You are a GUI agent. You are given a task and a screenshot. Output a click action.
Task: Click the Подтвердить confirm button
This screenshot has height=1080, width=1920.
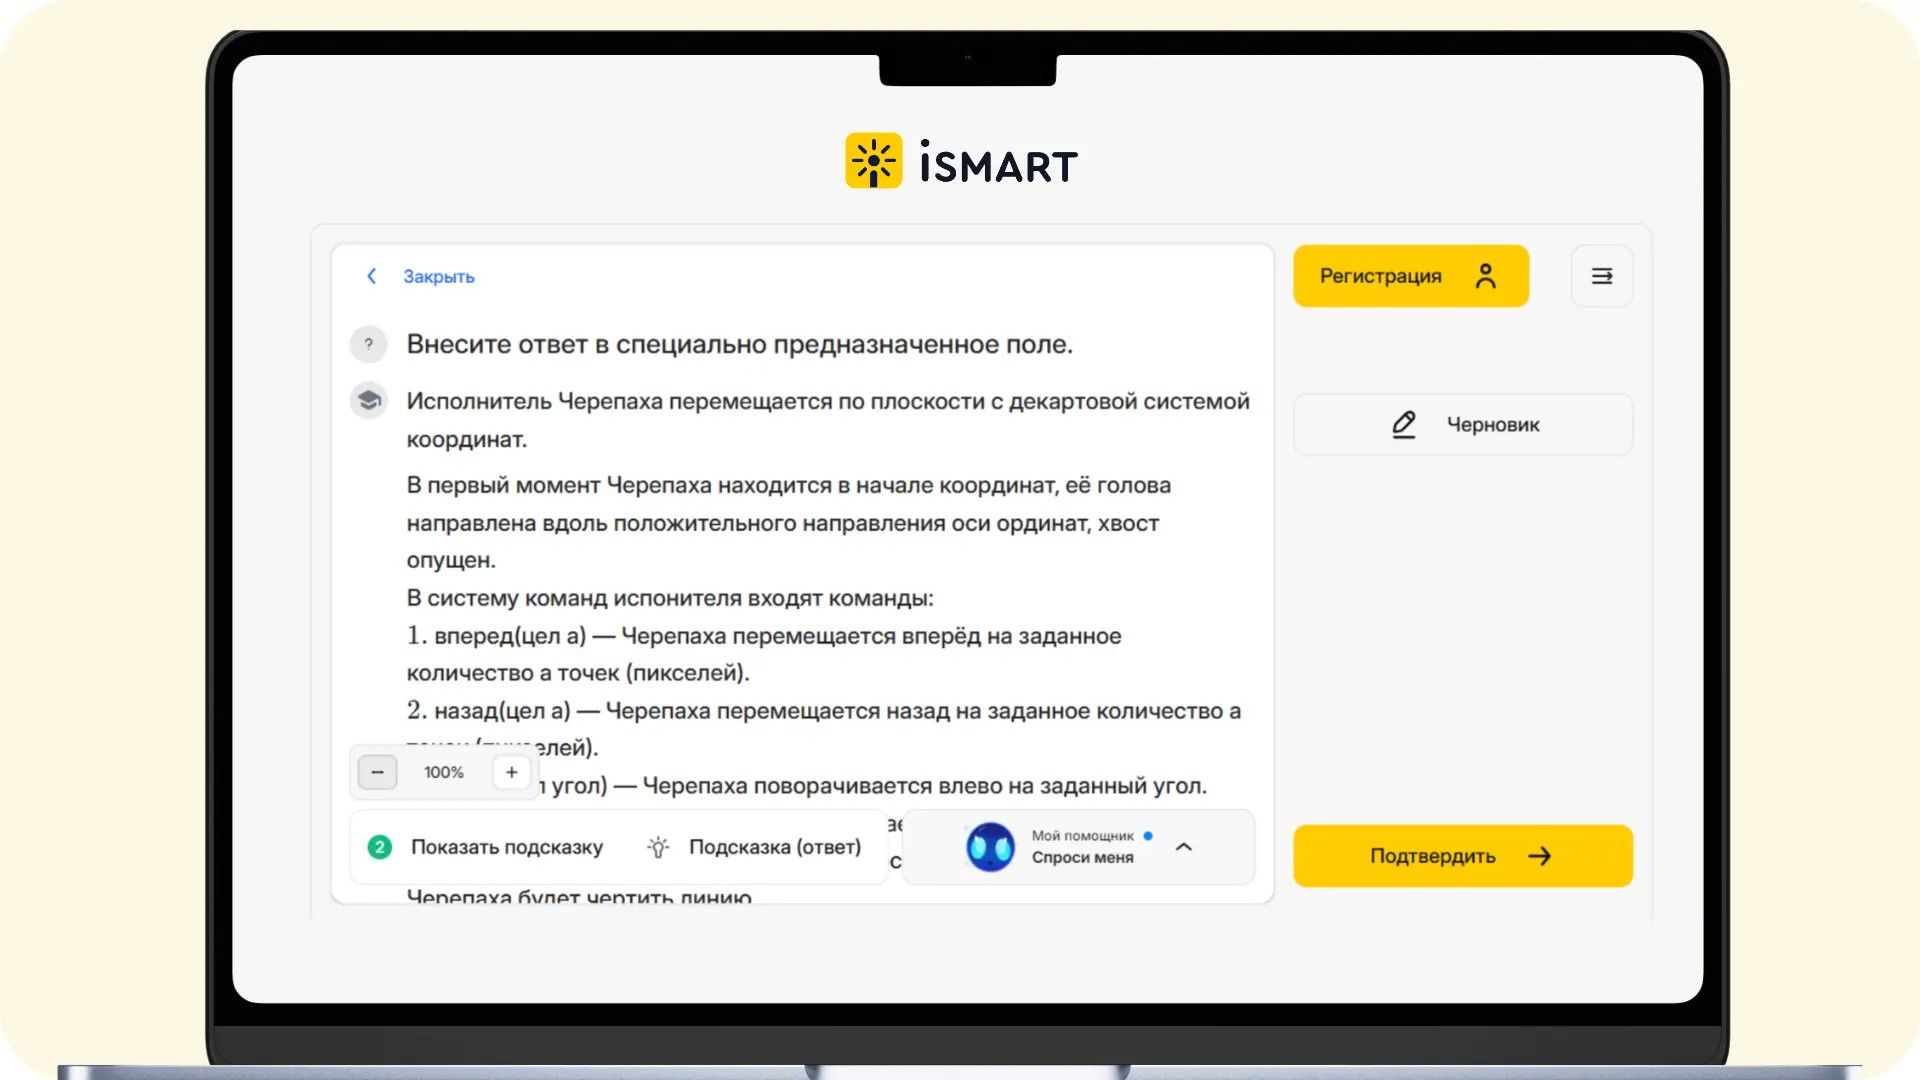[x=1462, y=856]
